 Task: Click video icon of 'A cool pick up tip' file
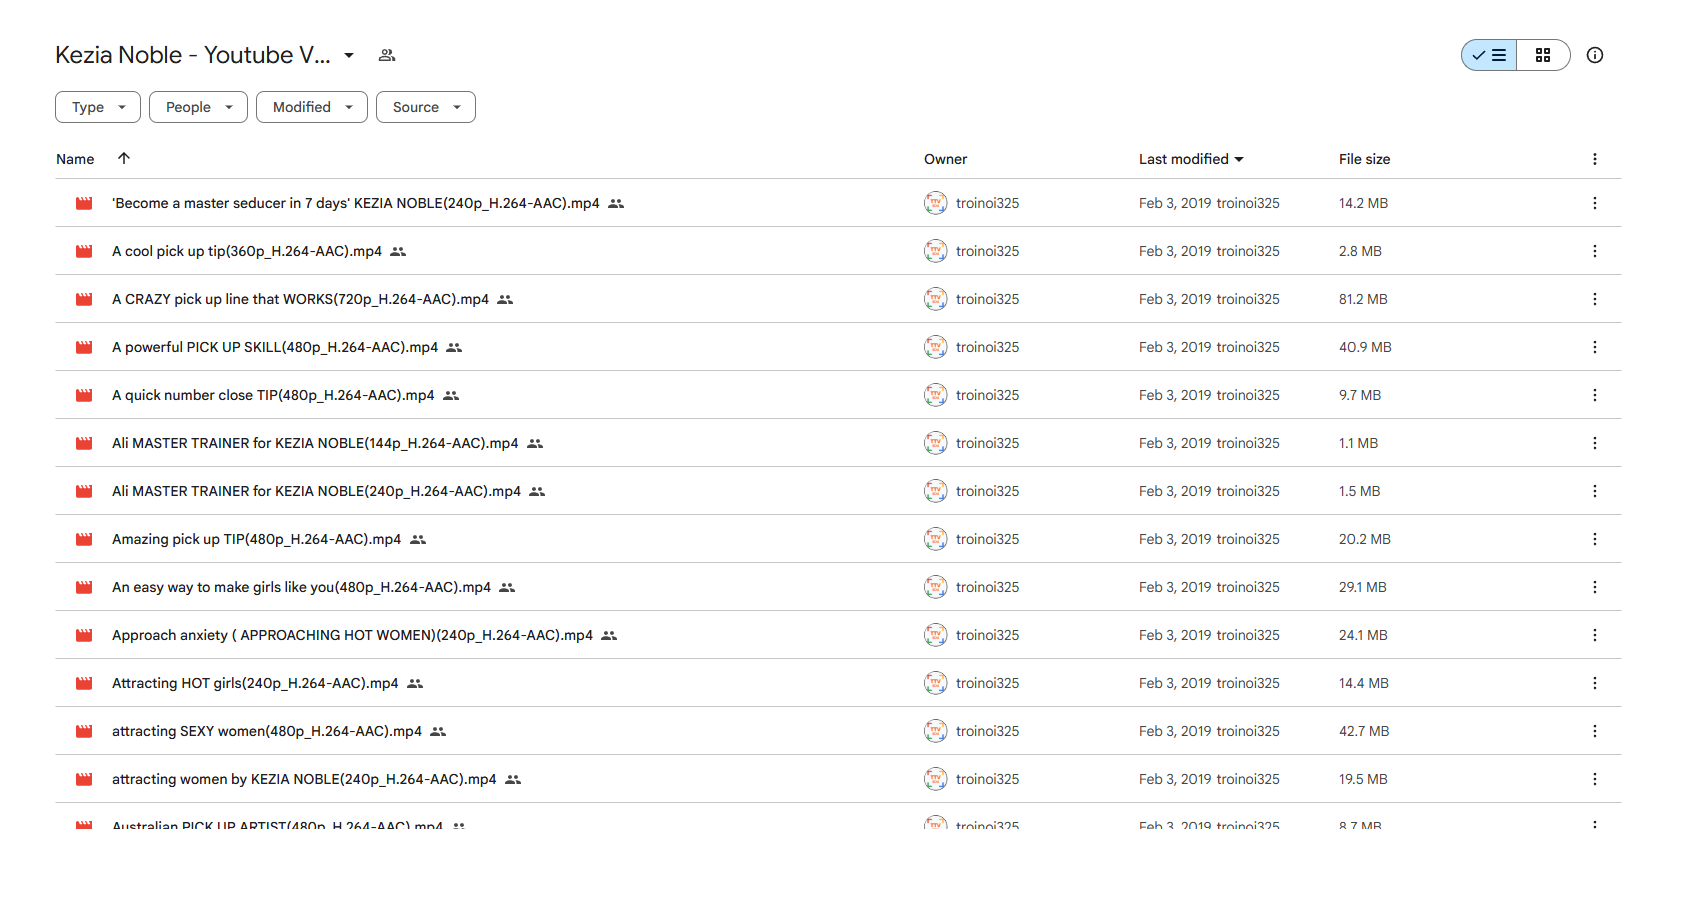[x=84, y=251]
